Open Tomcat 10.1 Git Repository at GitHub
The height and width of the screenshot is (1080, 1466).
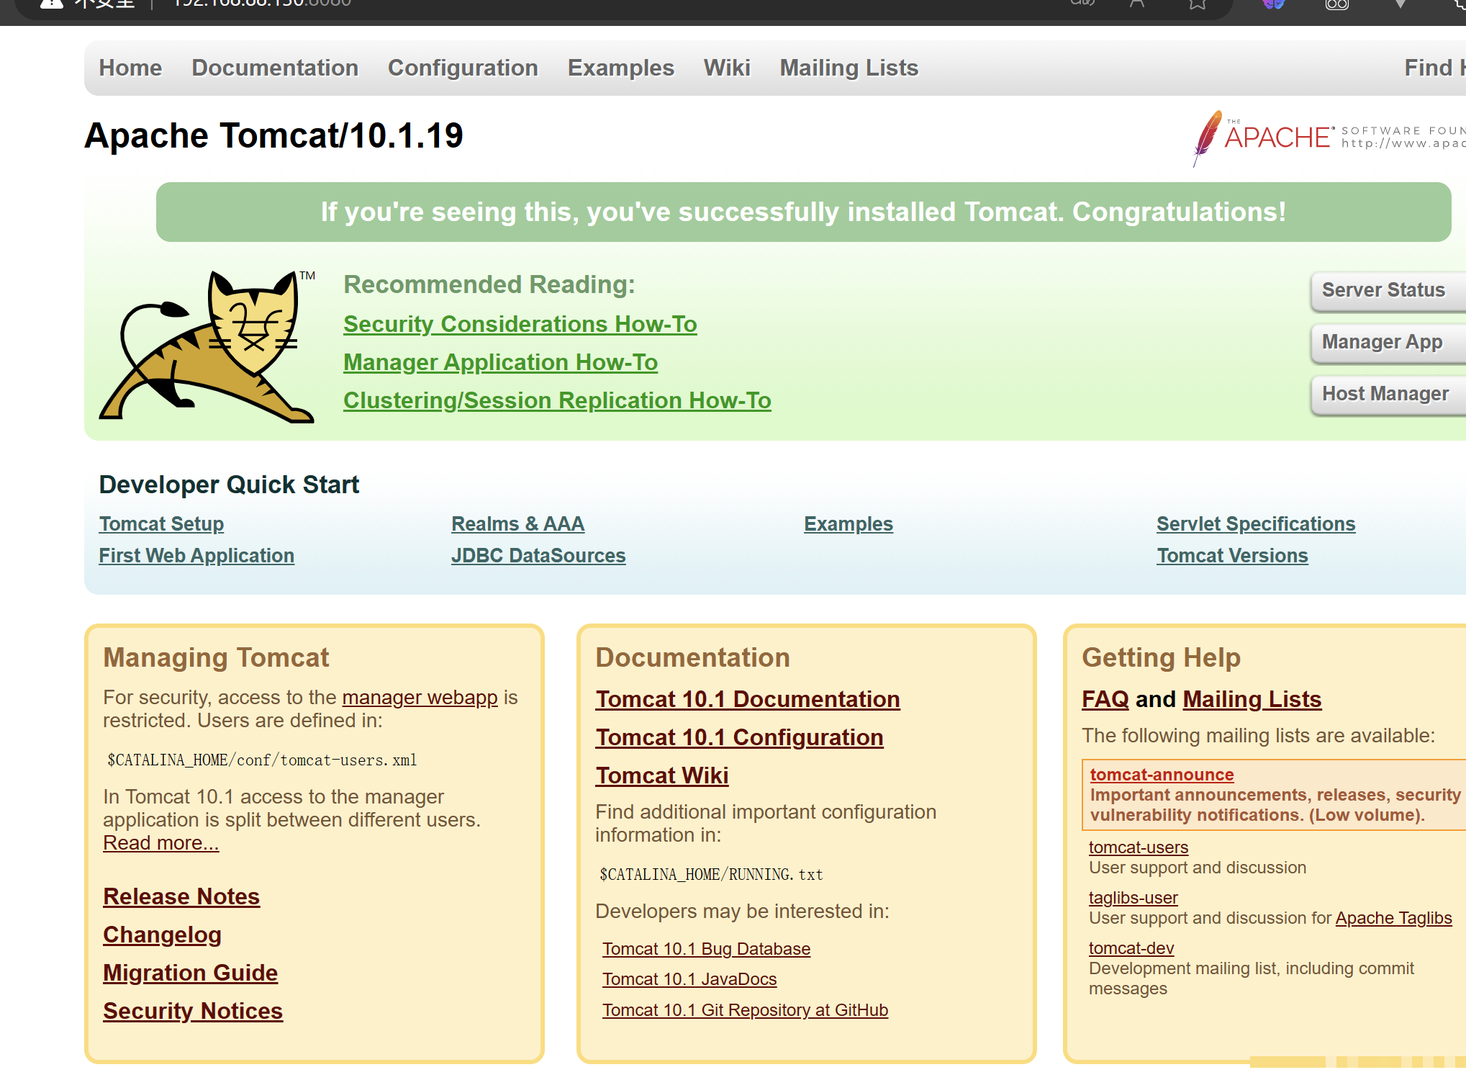[x=745, y=1010]
